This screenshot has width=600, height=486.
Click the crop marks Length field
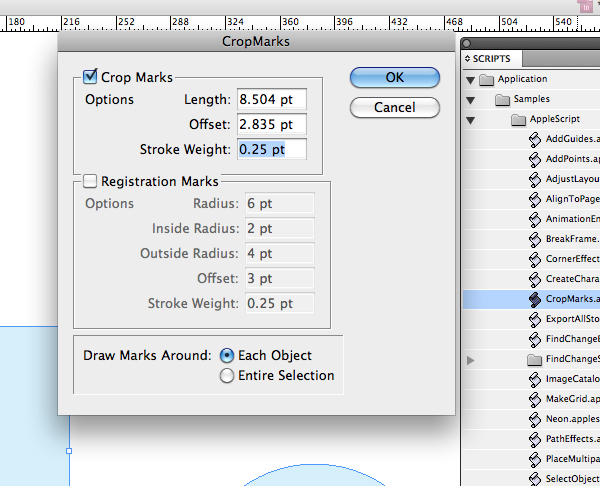click(x=272, y=99)
